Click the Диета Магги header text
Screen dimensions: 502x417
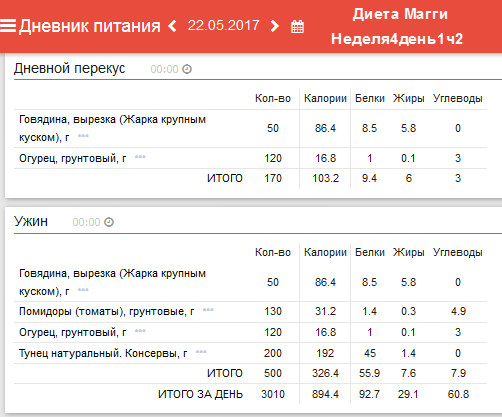(400, 14)
